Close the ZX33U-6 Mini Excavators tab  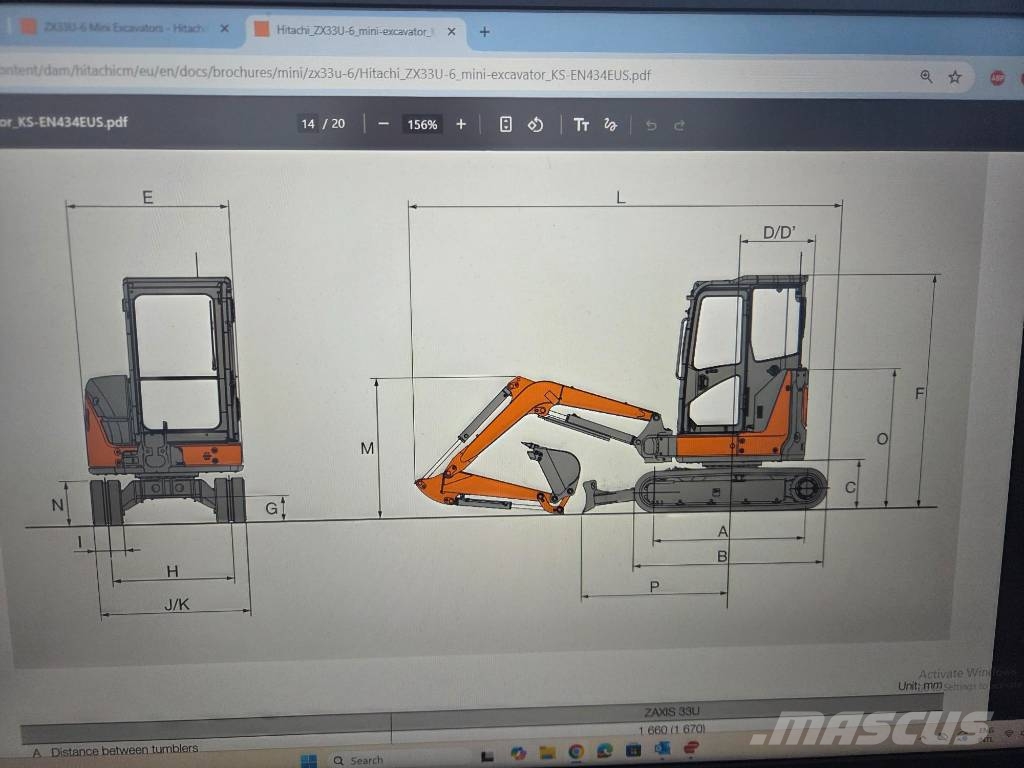click(x=224, y=28)
